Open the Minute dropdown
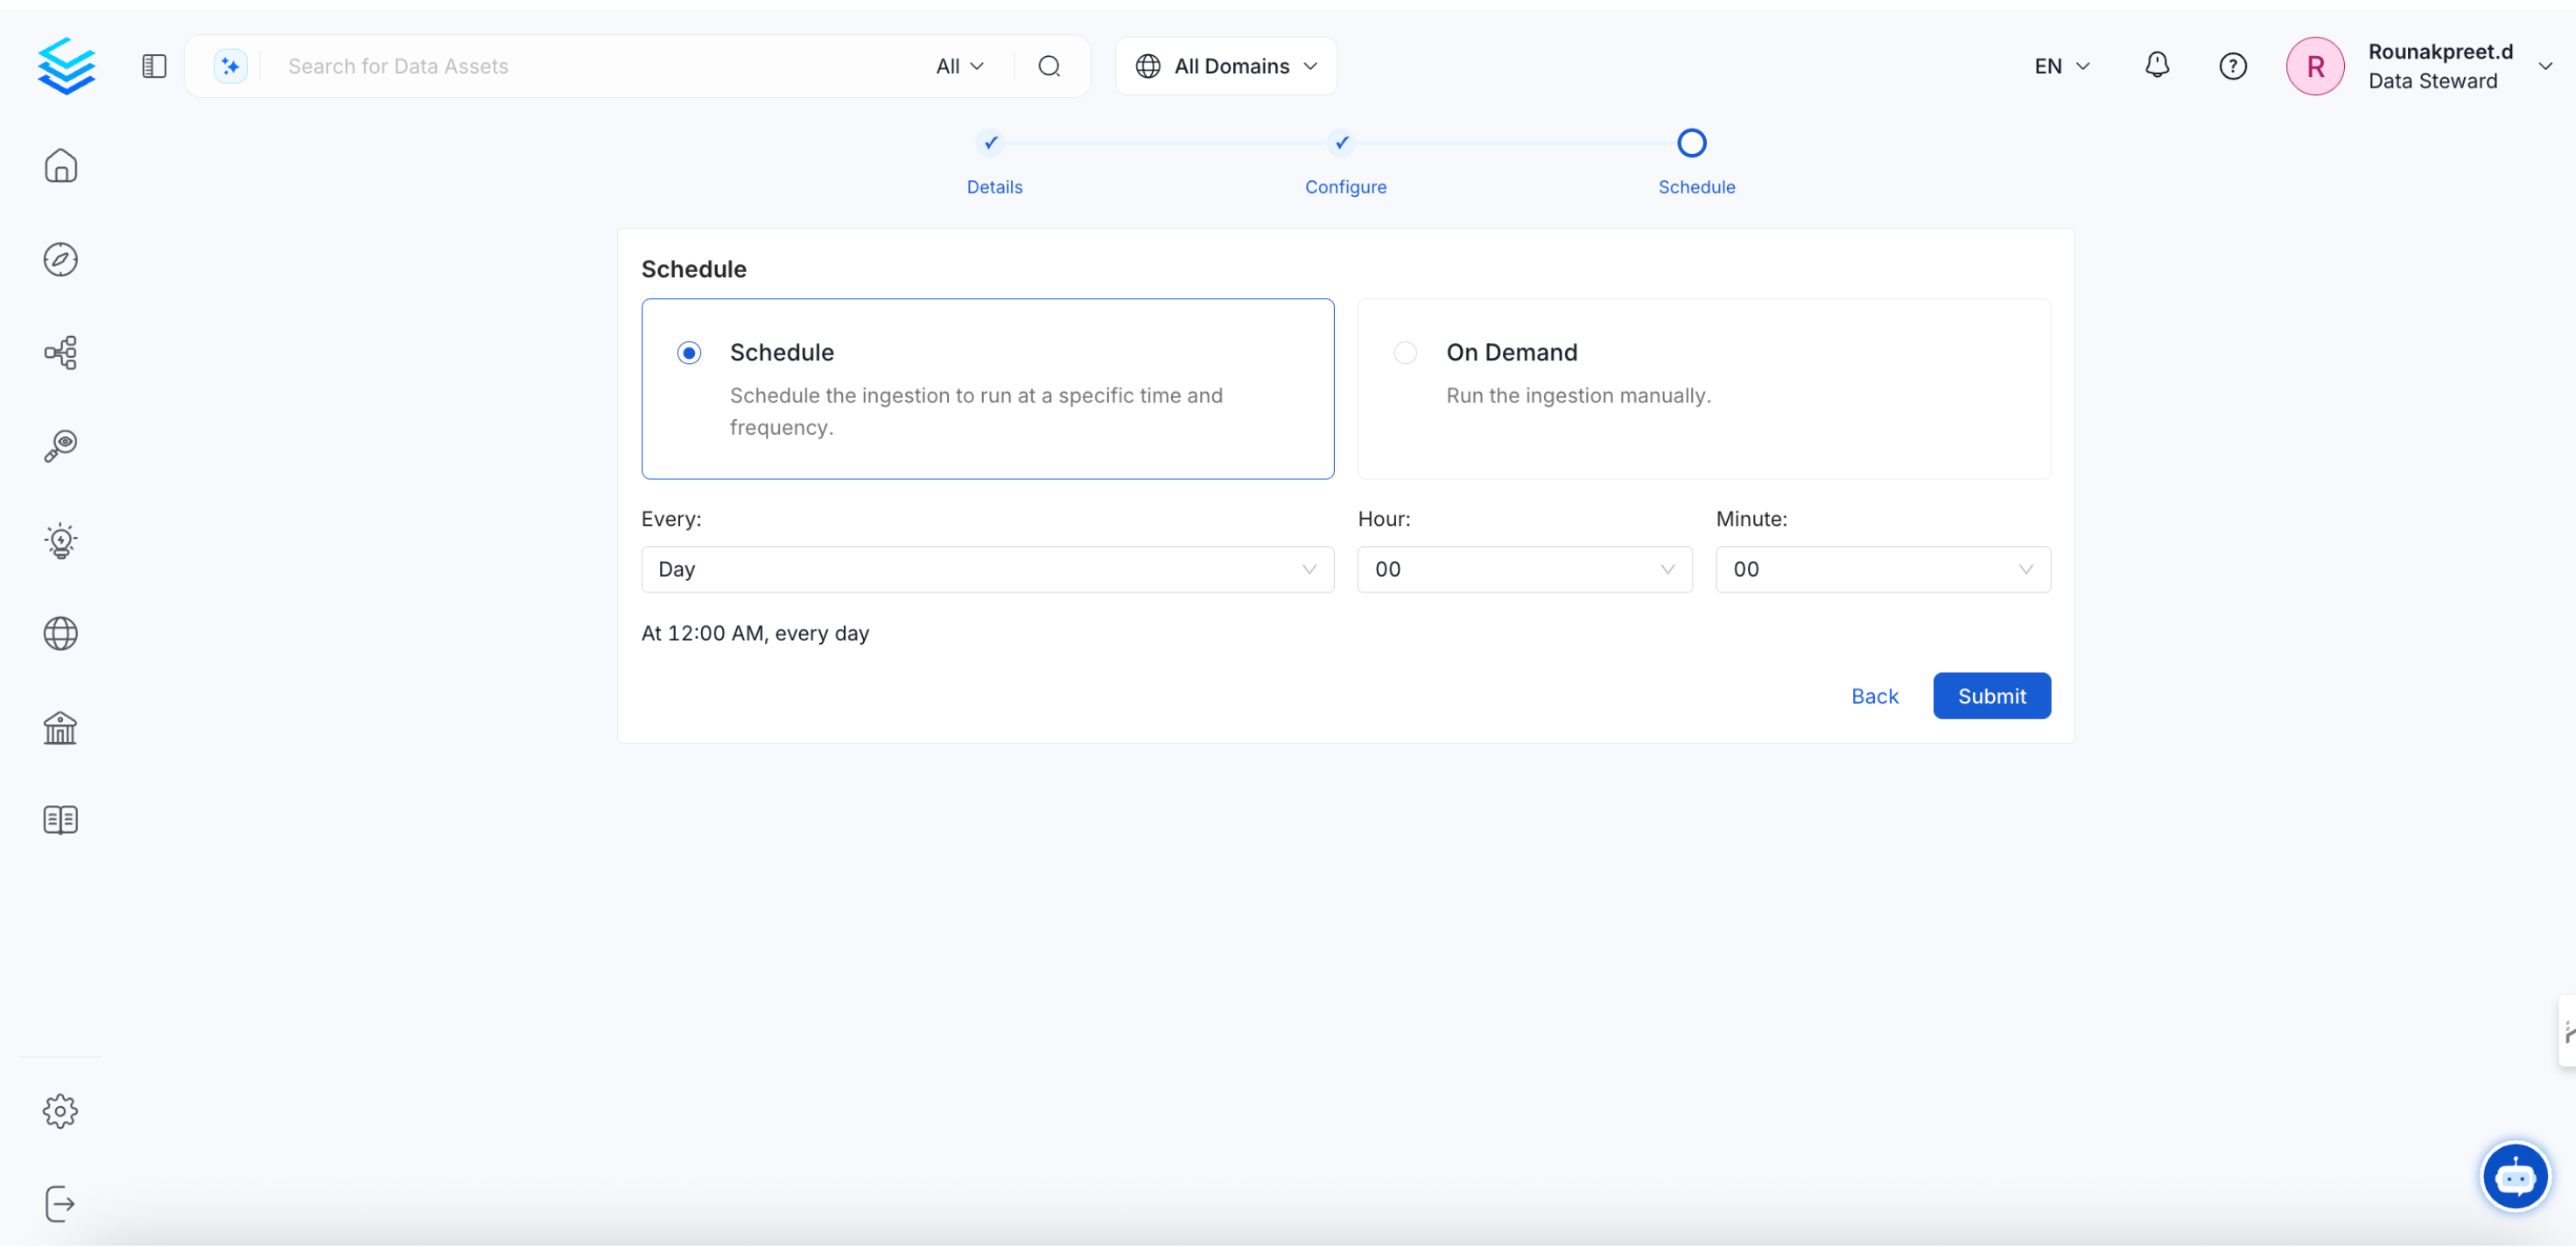The image size is (2576, 1246). (1882, 569)
